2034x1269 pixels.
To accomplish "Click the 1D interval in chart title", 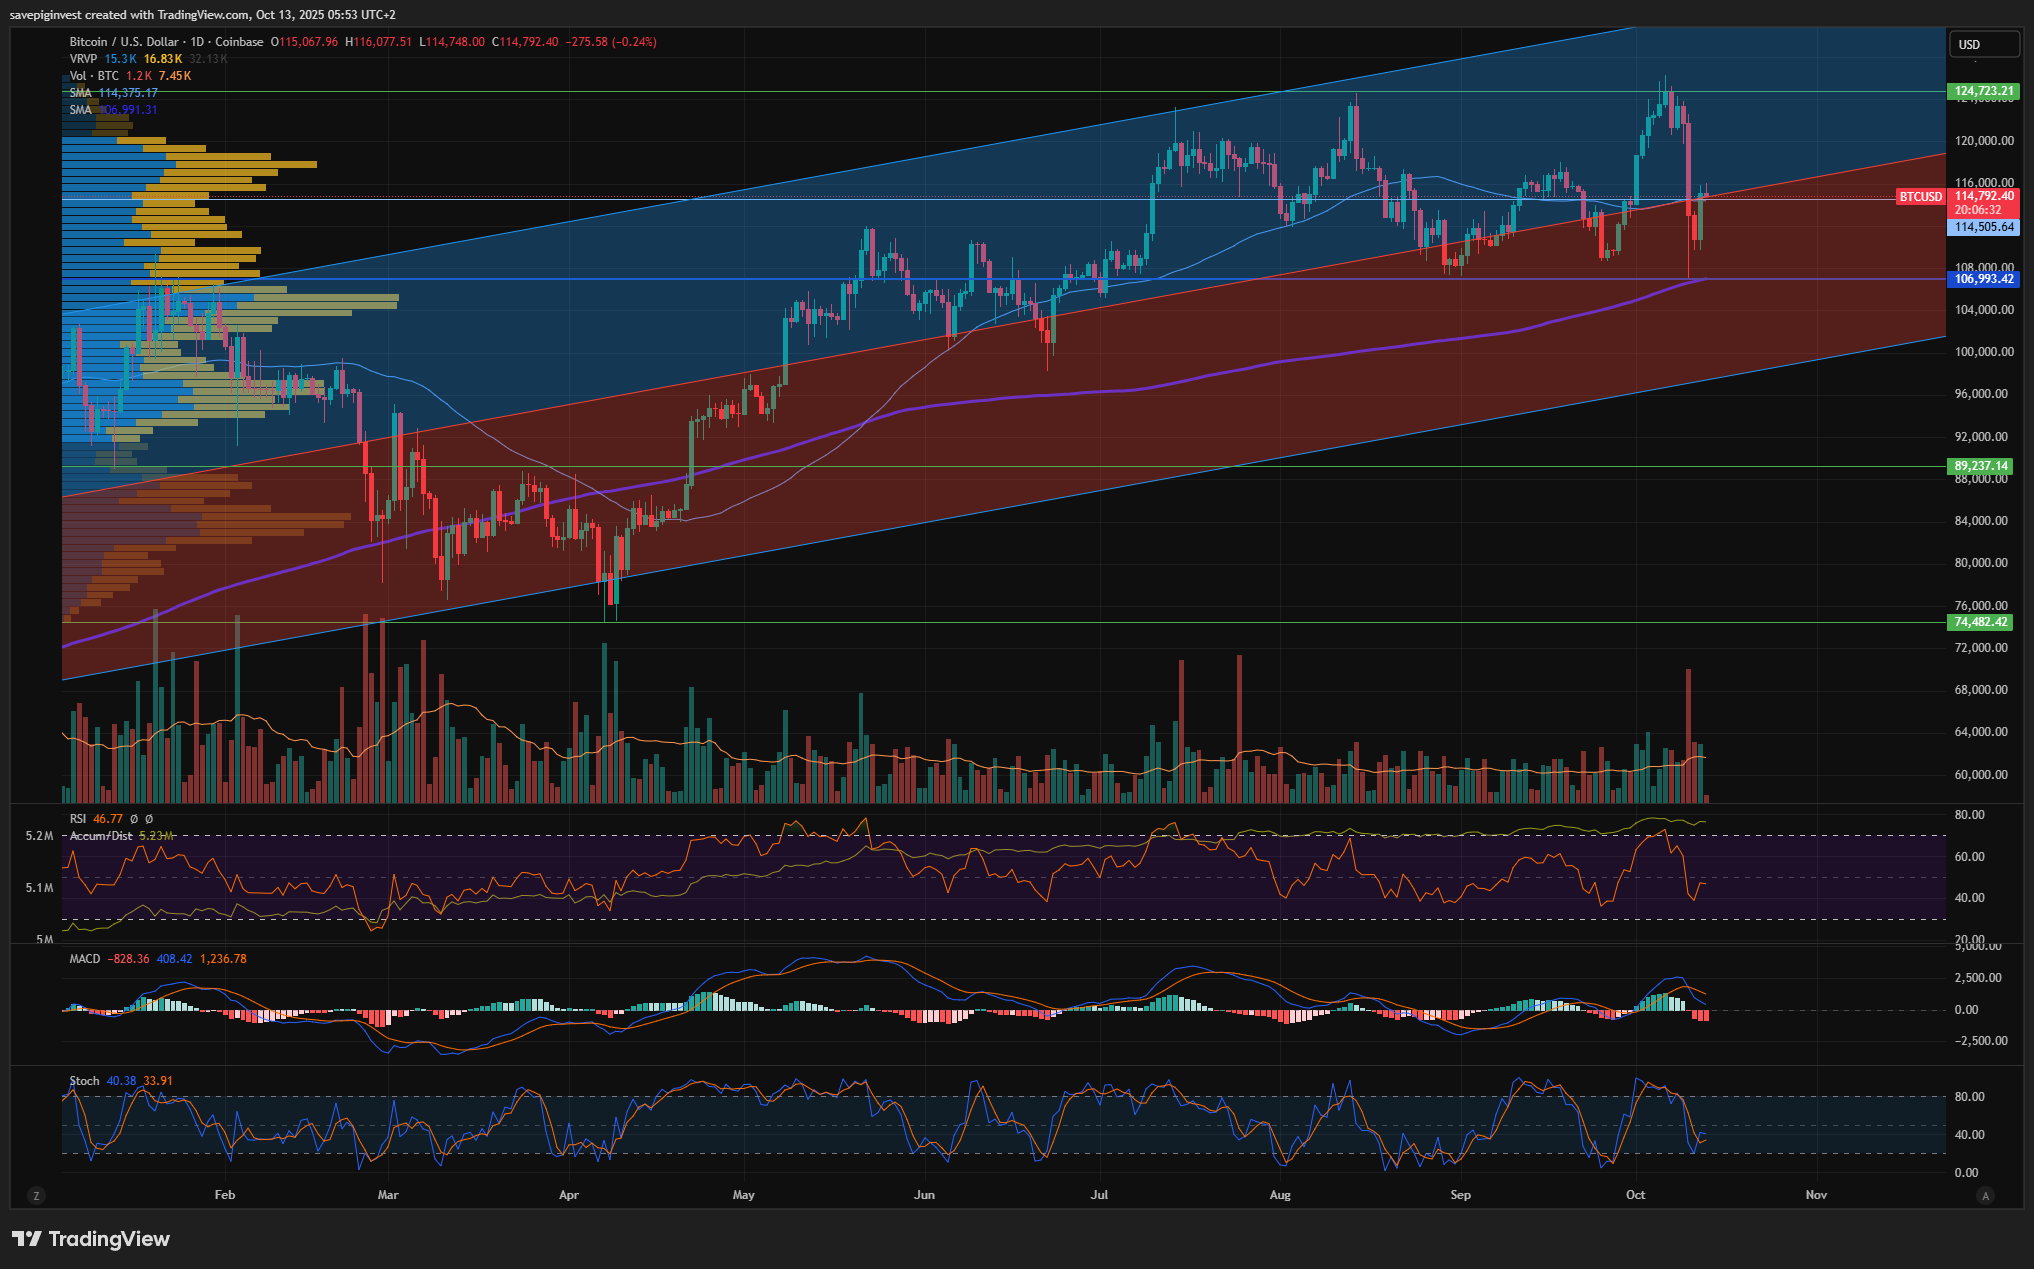I will [197, 42].
